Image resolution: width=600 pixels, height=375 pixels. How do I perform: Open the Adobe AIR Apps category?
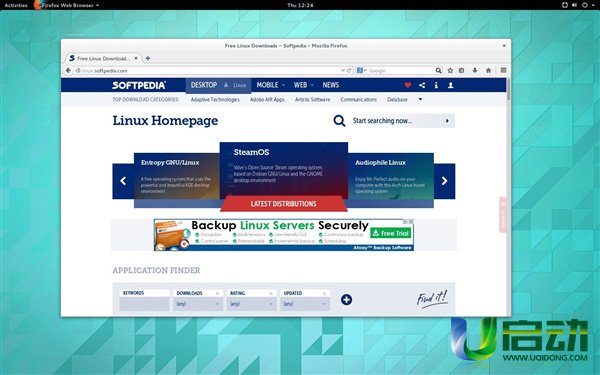tap(267, 99)
